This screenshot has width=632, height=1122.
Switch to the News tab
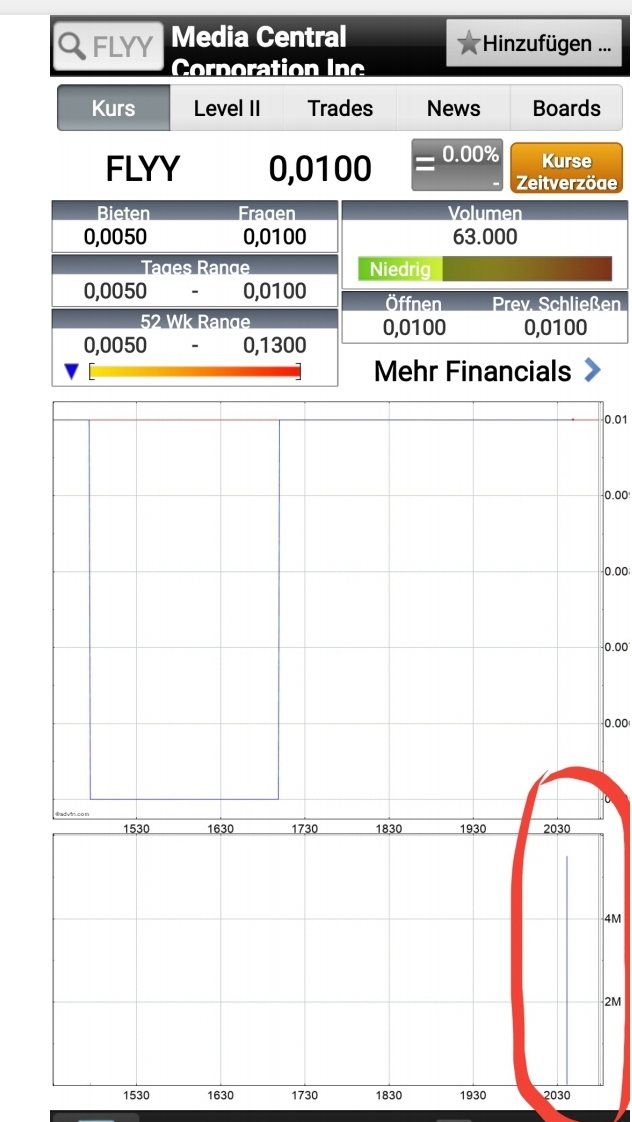click(454, 107)
